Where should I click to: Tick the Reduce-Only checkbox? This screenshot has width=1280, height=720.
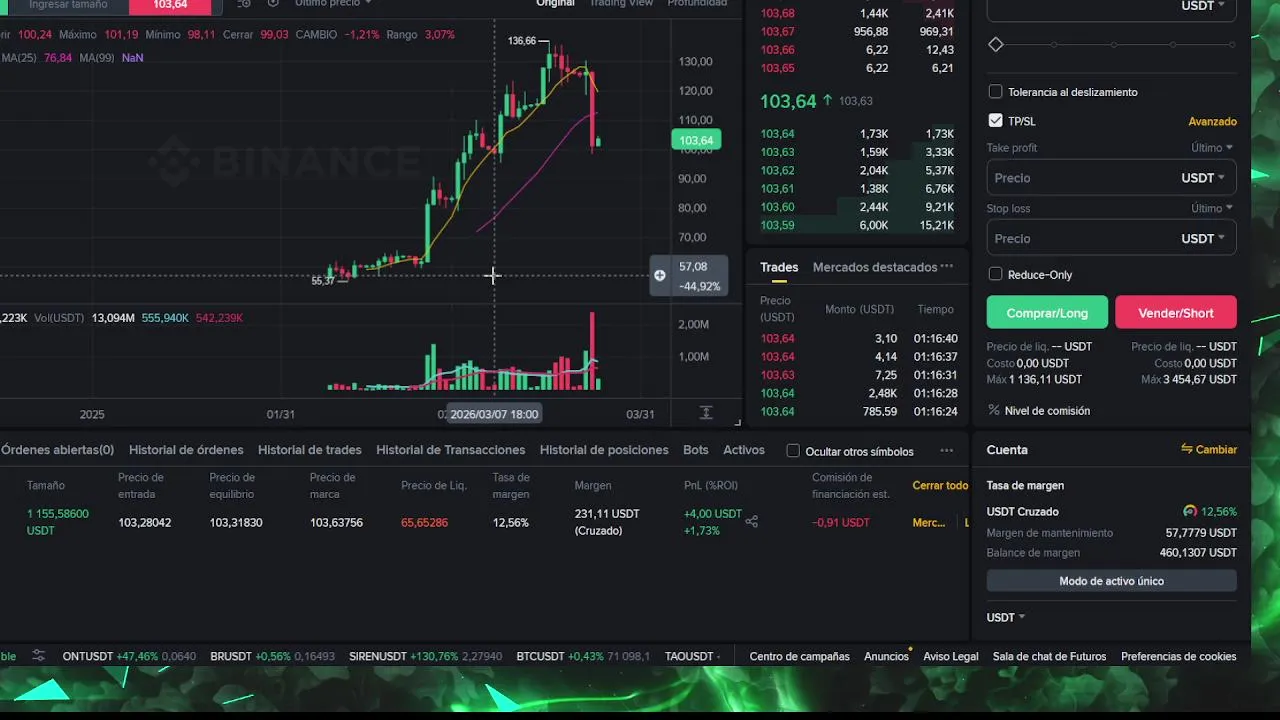click(995, 274)
